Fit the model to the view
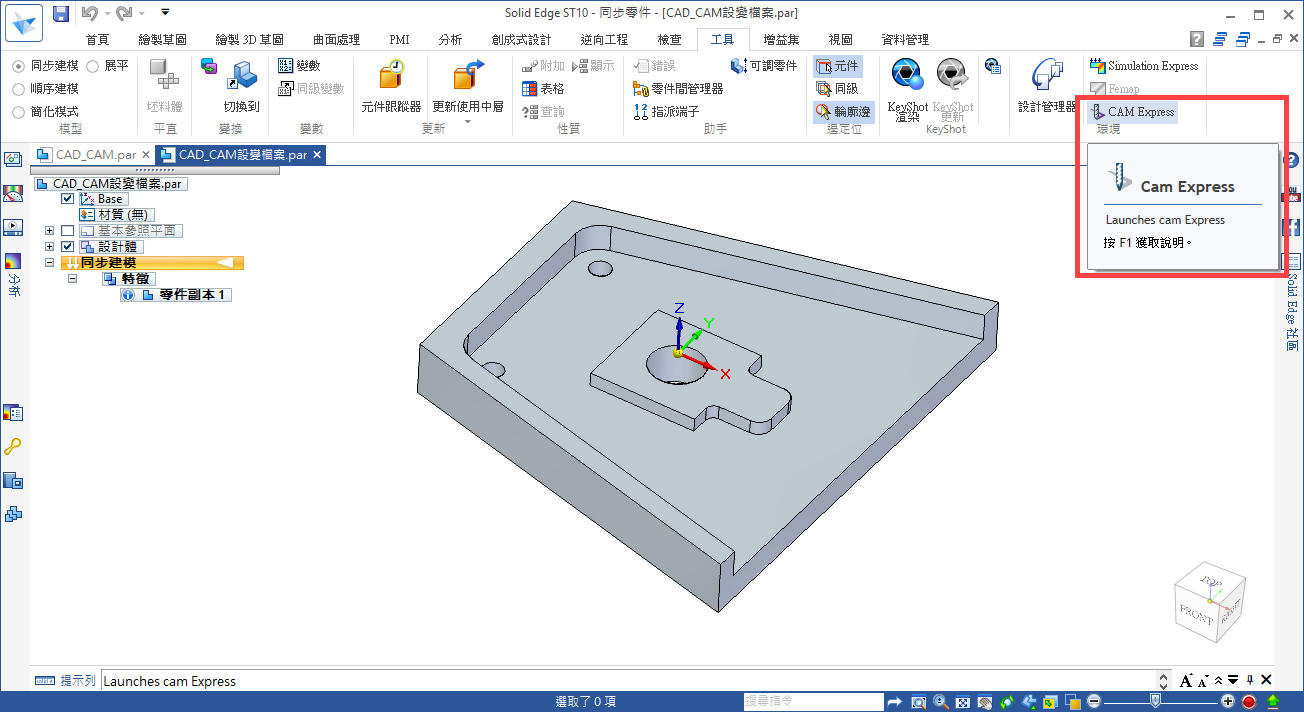This screenshot has height=712, width=1304. coord(963,702)
